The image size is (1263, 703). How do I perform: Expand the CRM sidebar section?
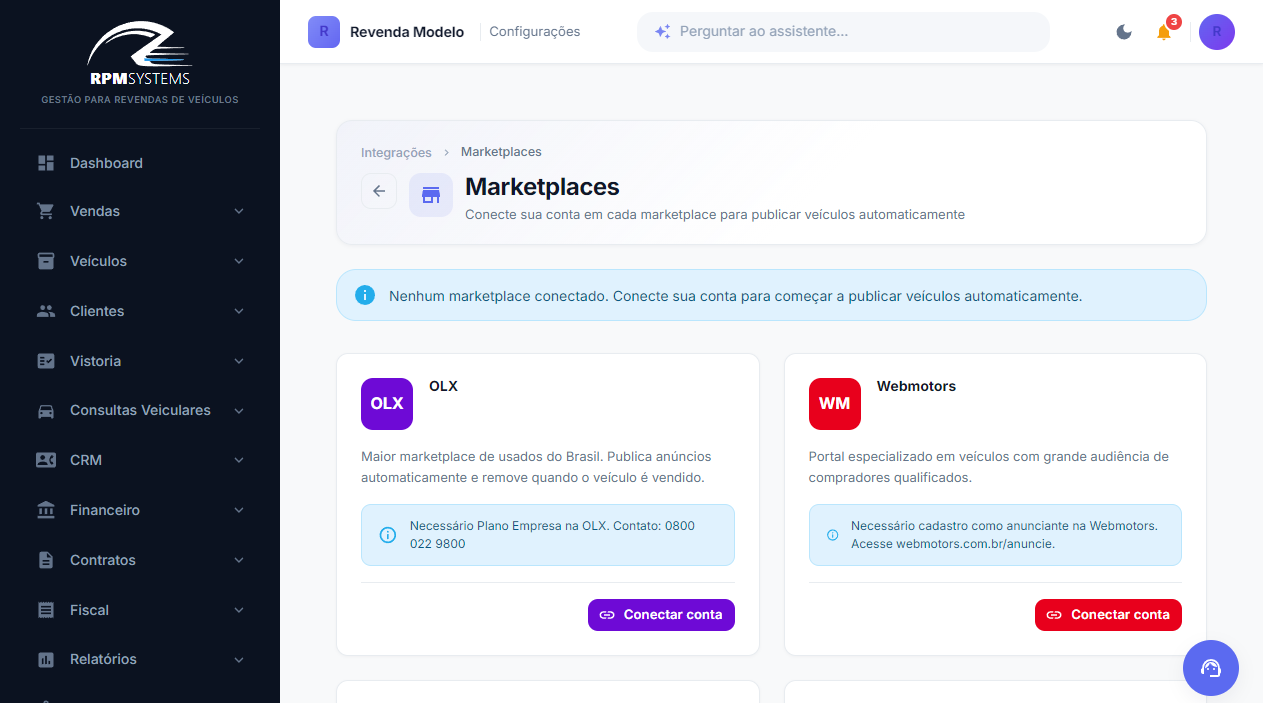click(x=140, y=460)
